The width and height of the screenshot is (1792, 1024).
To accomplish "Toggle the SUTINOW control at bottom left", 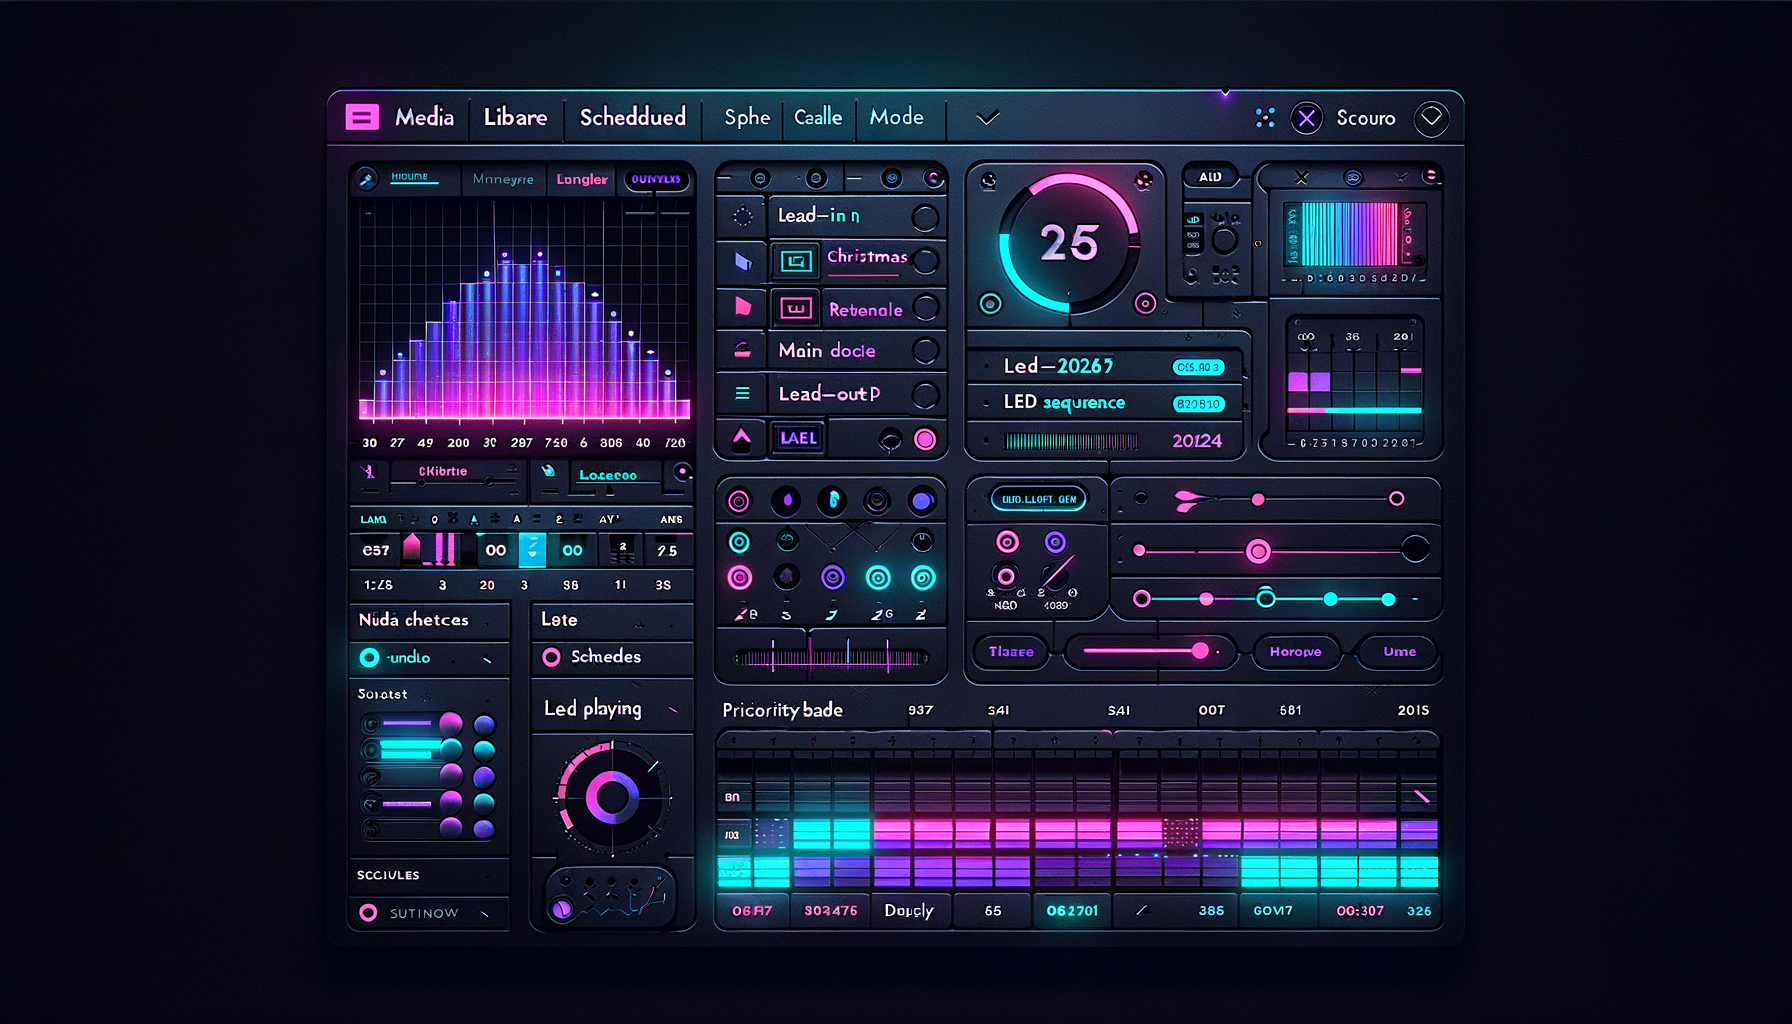I will point(366,913).
